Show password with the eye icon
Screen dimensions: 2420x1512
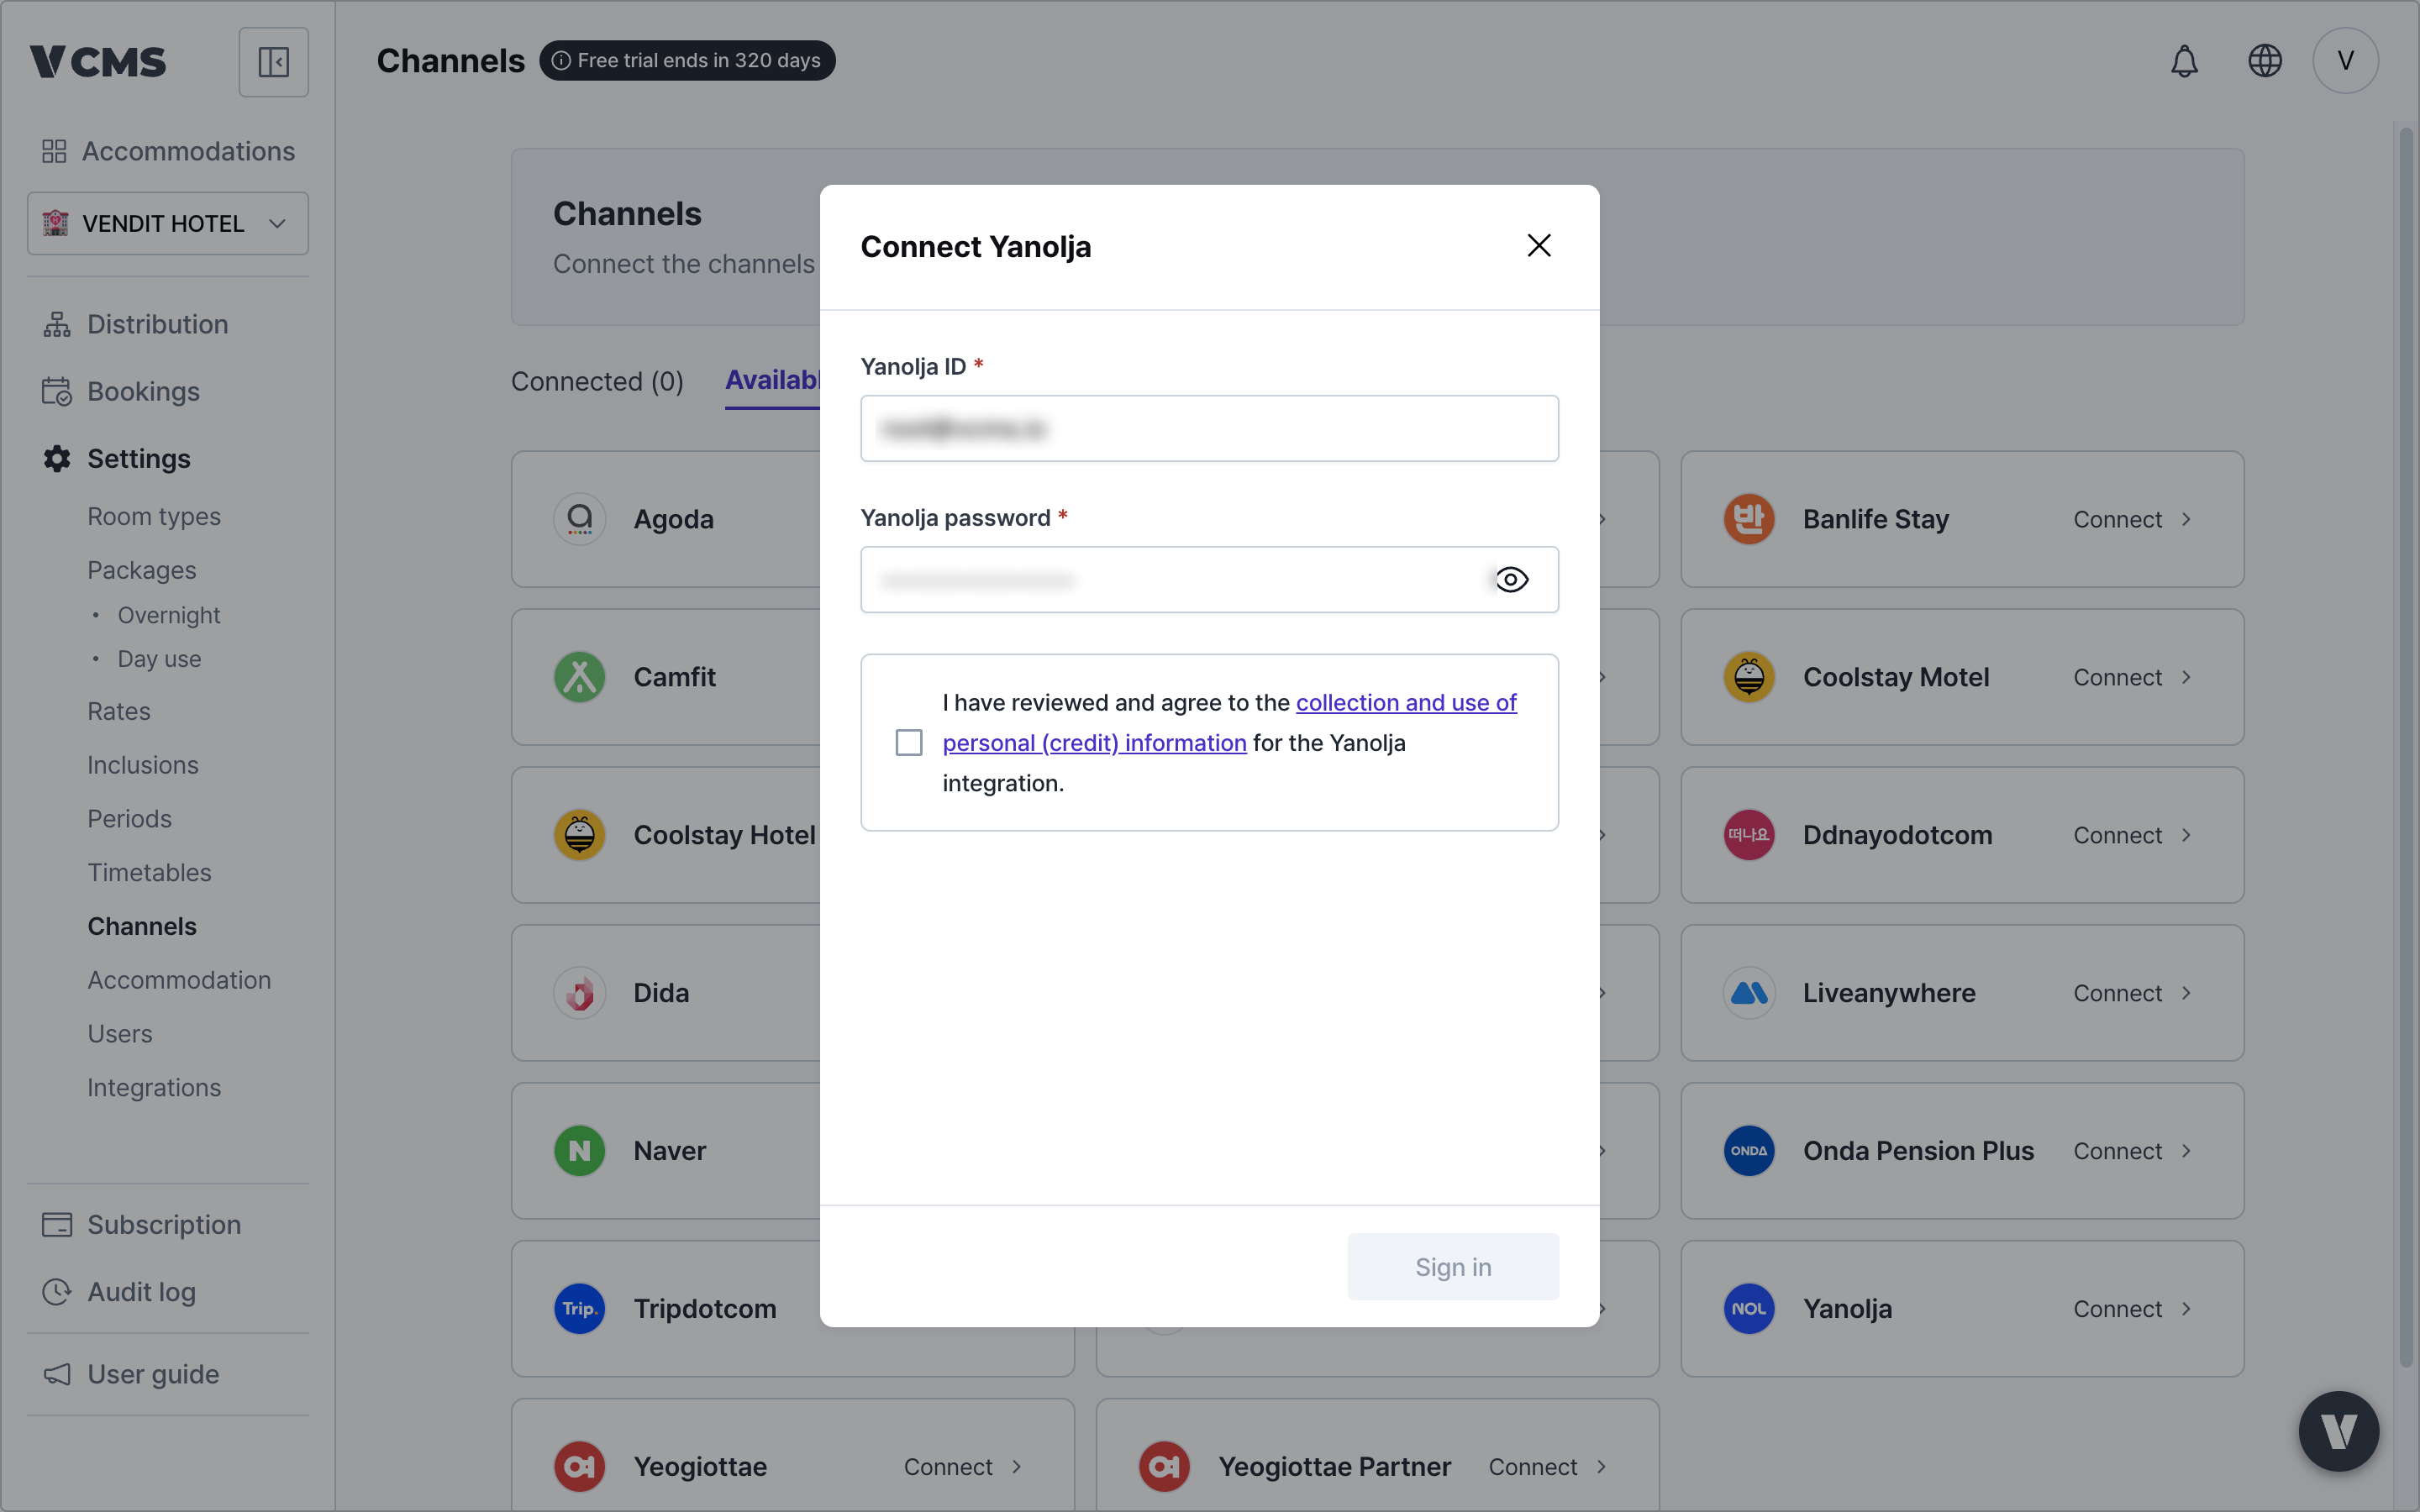[x=1511, y=580]
